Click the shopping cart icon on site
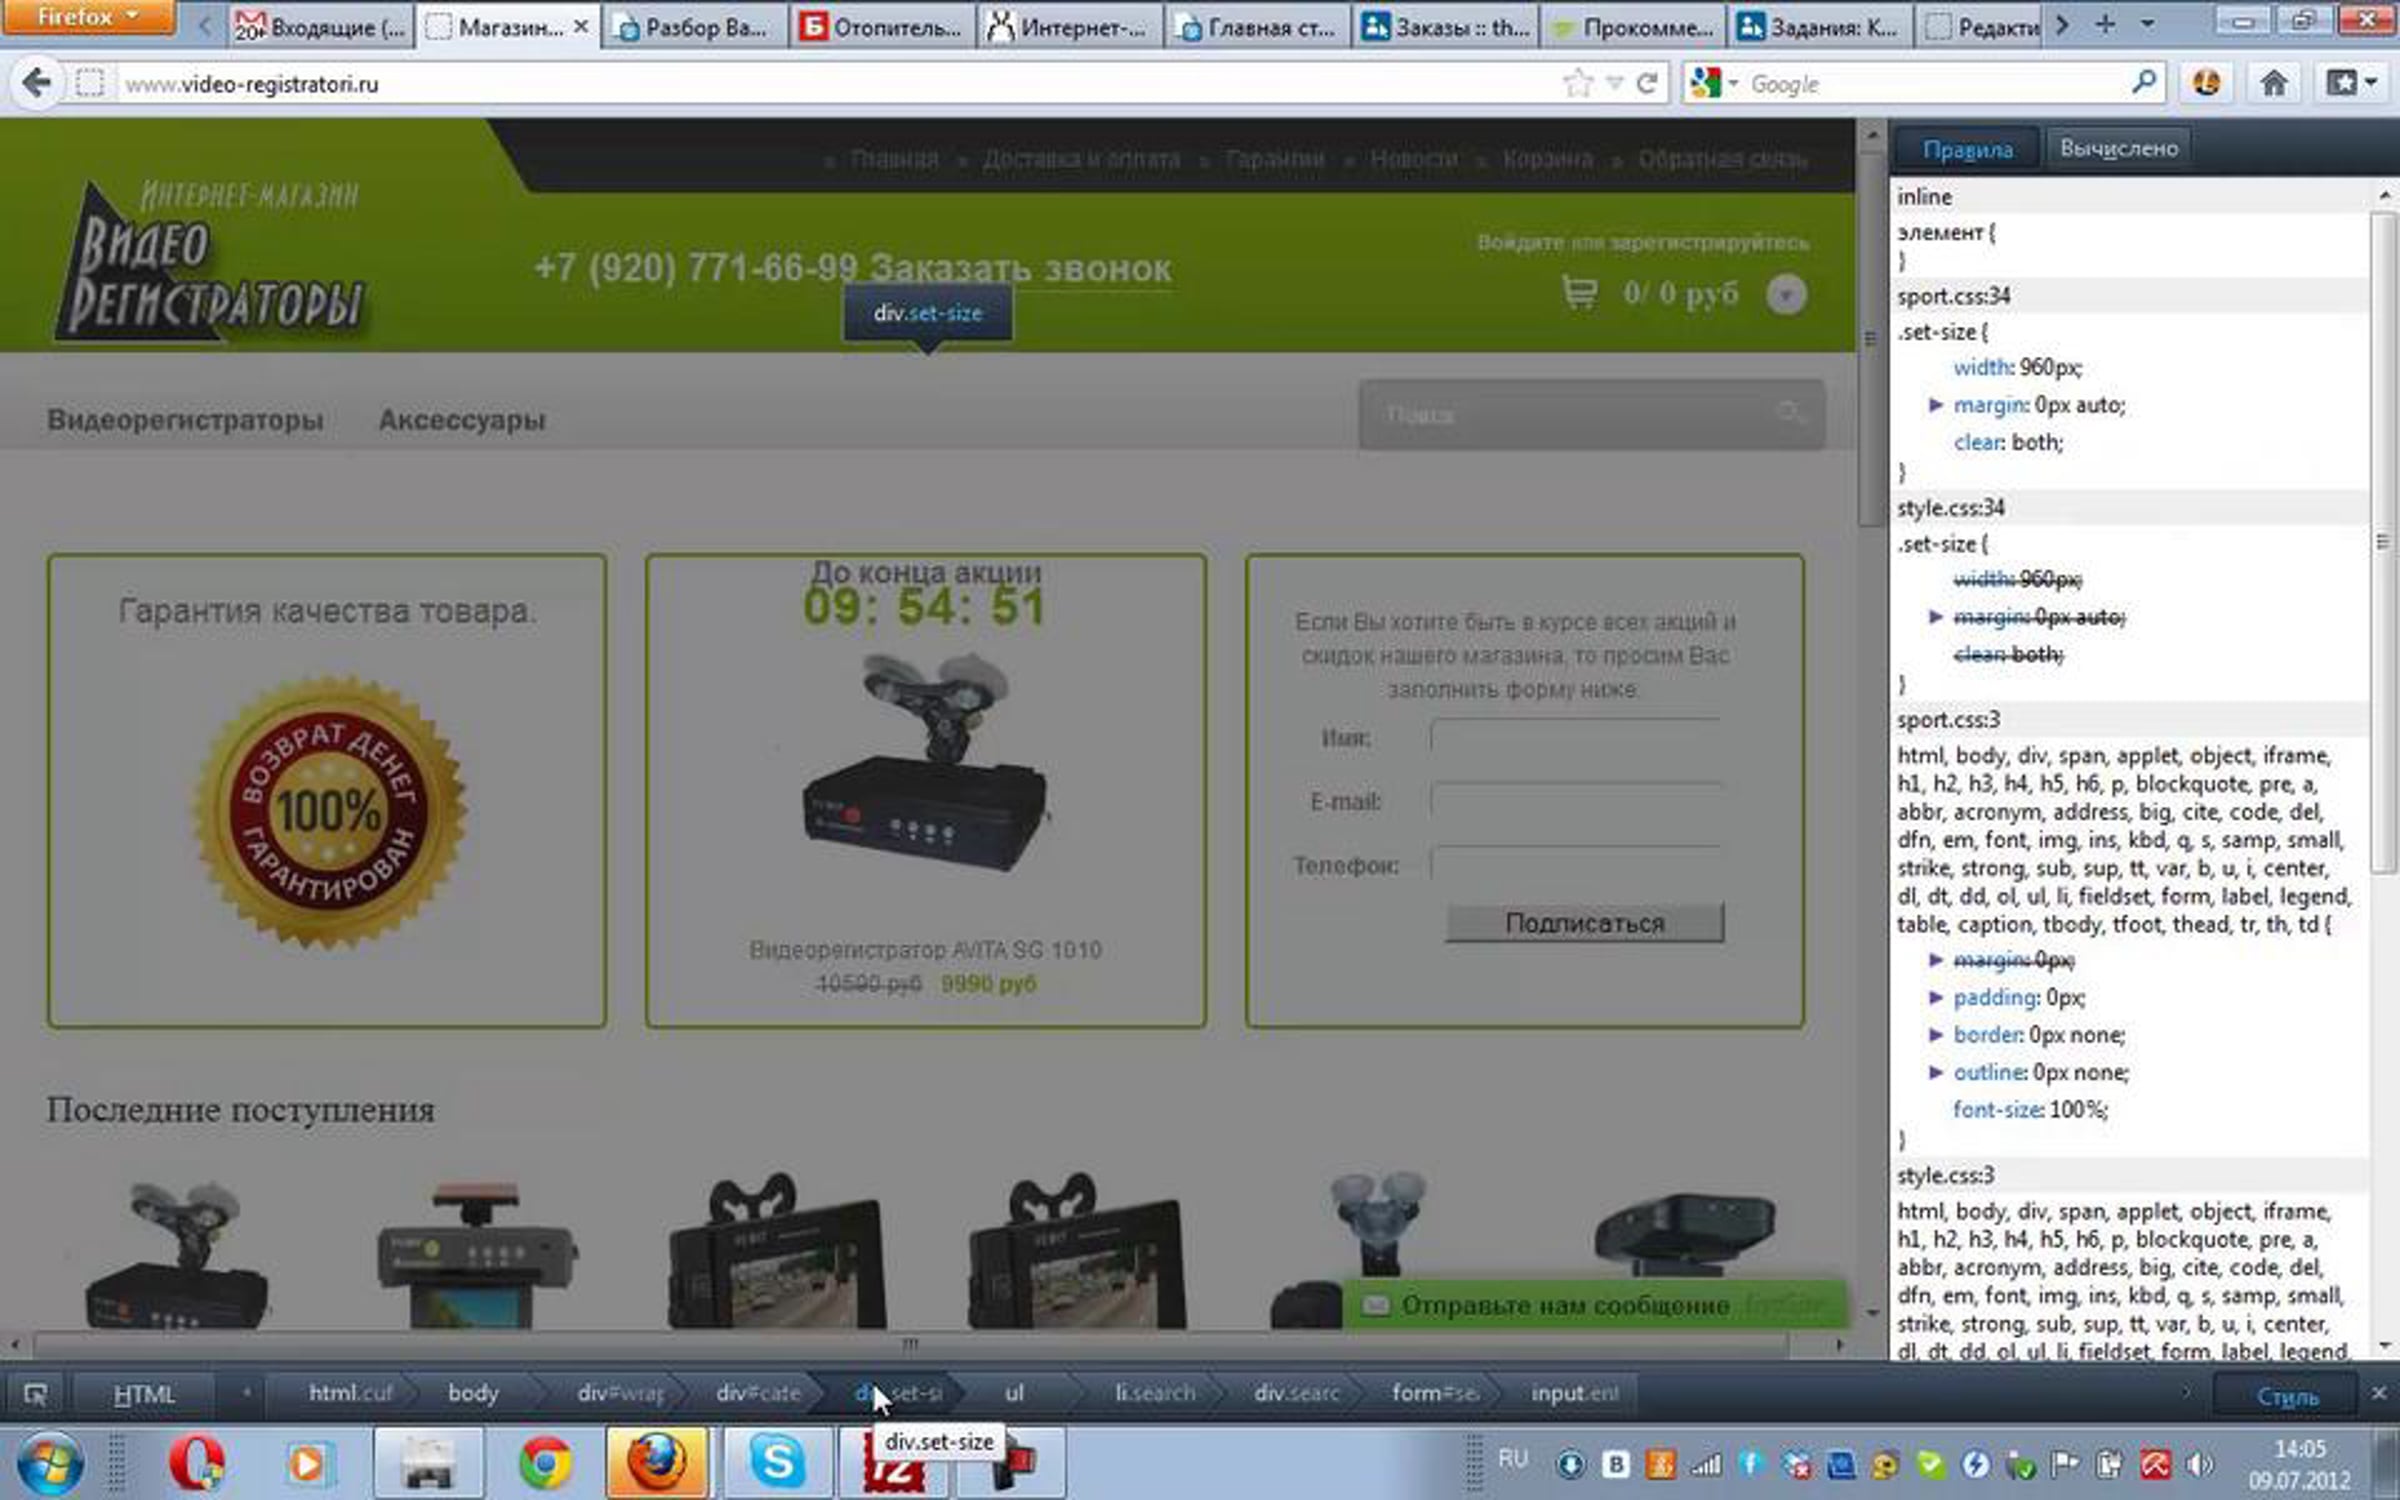Screen dimensions: 2400x1500 (x=1579, y=293)
